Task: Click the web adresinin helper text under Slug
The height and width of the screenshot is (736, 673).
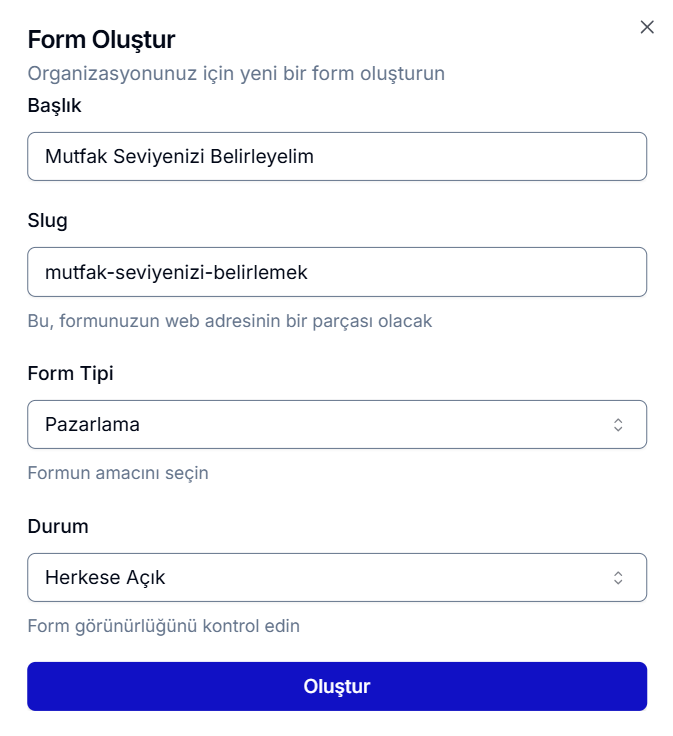Action: (x=229, y=321)
